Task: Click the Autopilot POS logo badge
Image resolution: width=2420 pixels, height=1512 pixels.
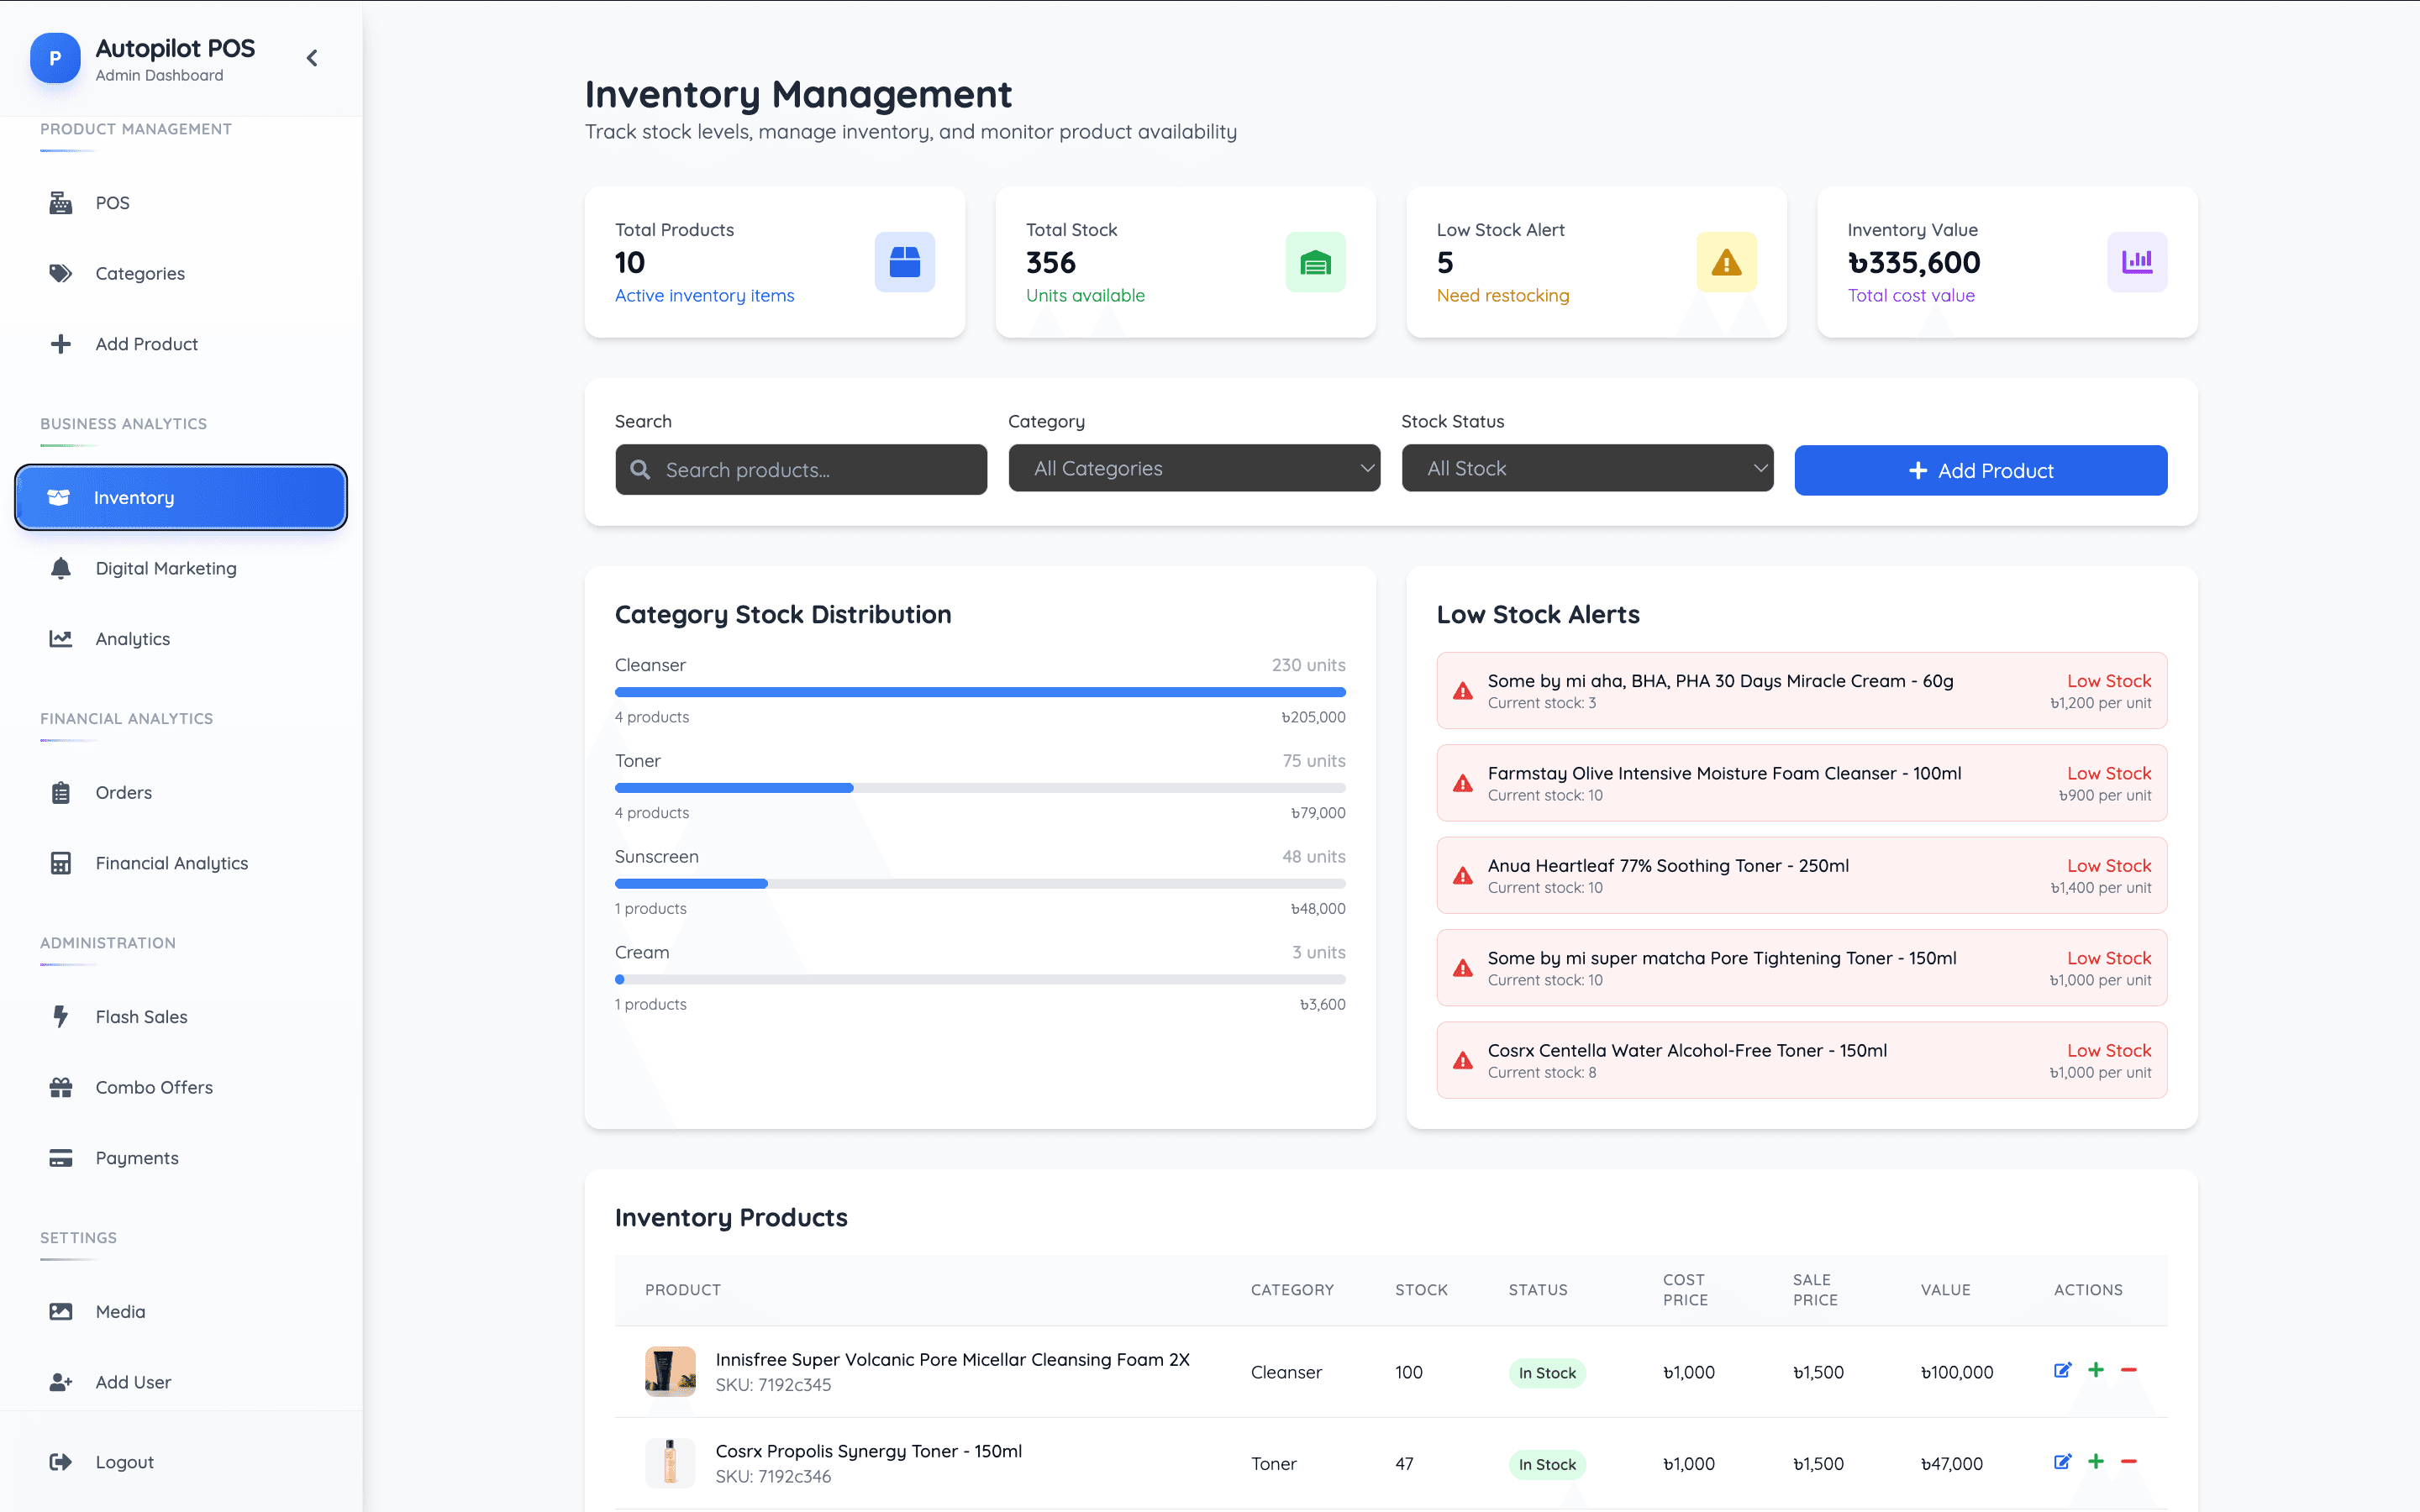Action: click(x=55, y=58)
